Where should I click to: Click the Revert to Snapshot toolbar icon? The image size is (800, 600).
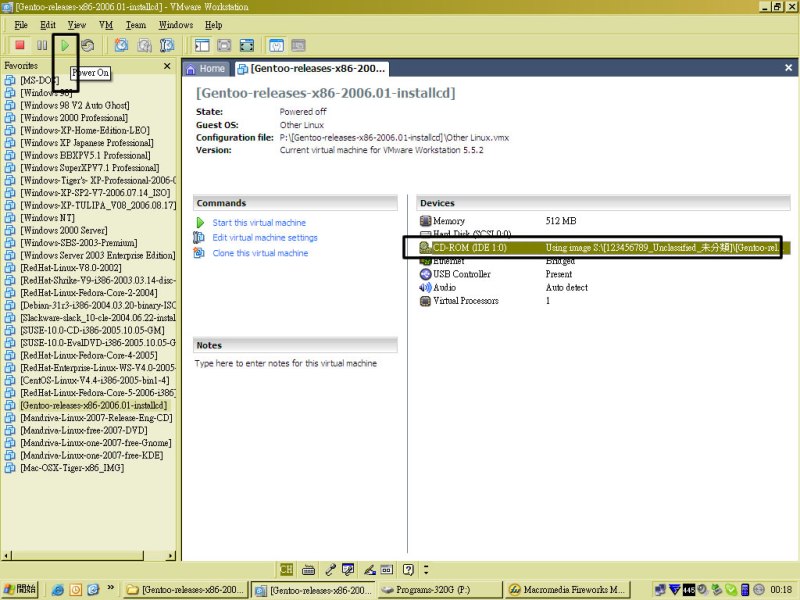144,45
